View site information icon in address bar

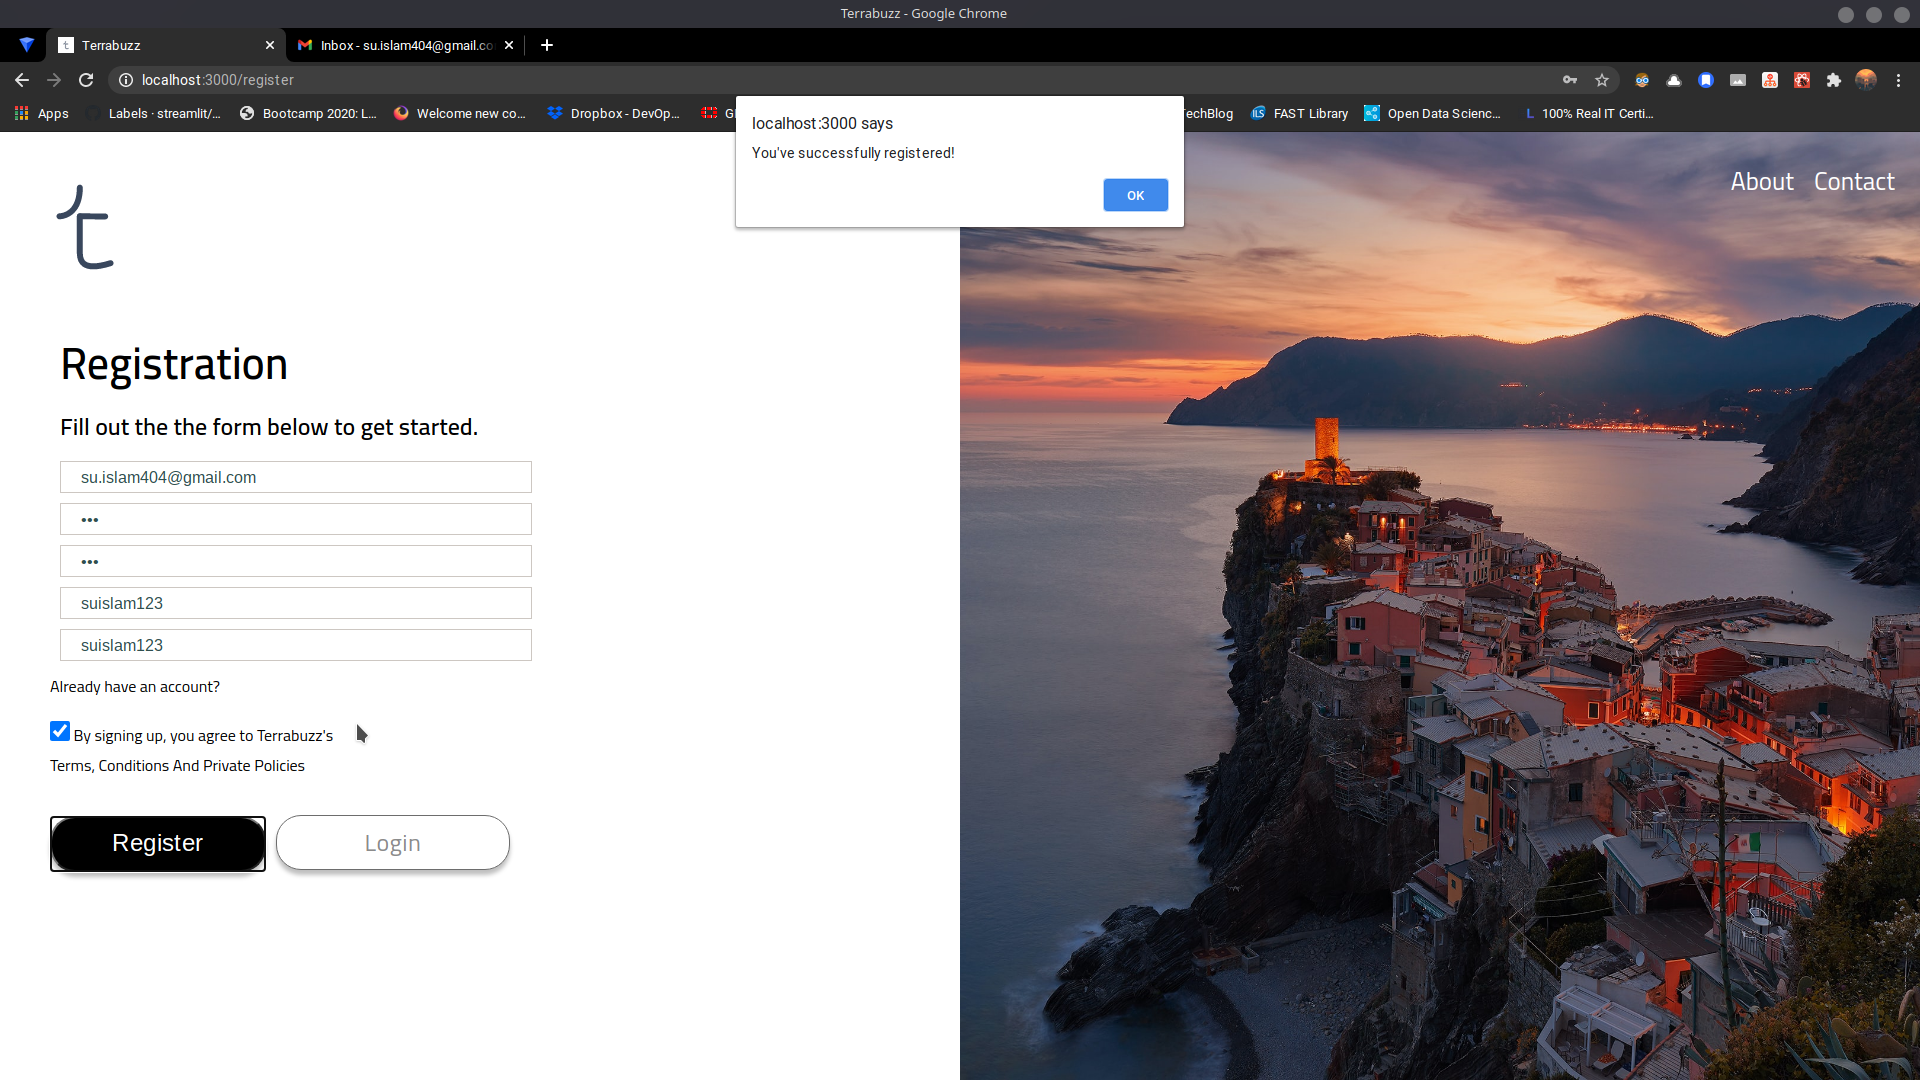tap(126, 80)
